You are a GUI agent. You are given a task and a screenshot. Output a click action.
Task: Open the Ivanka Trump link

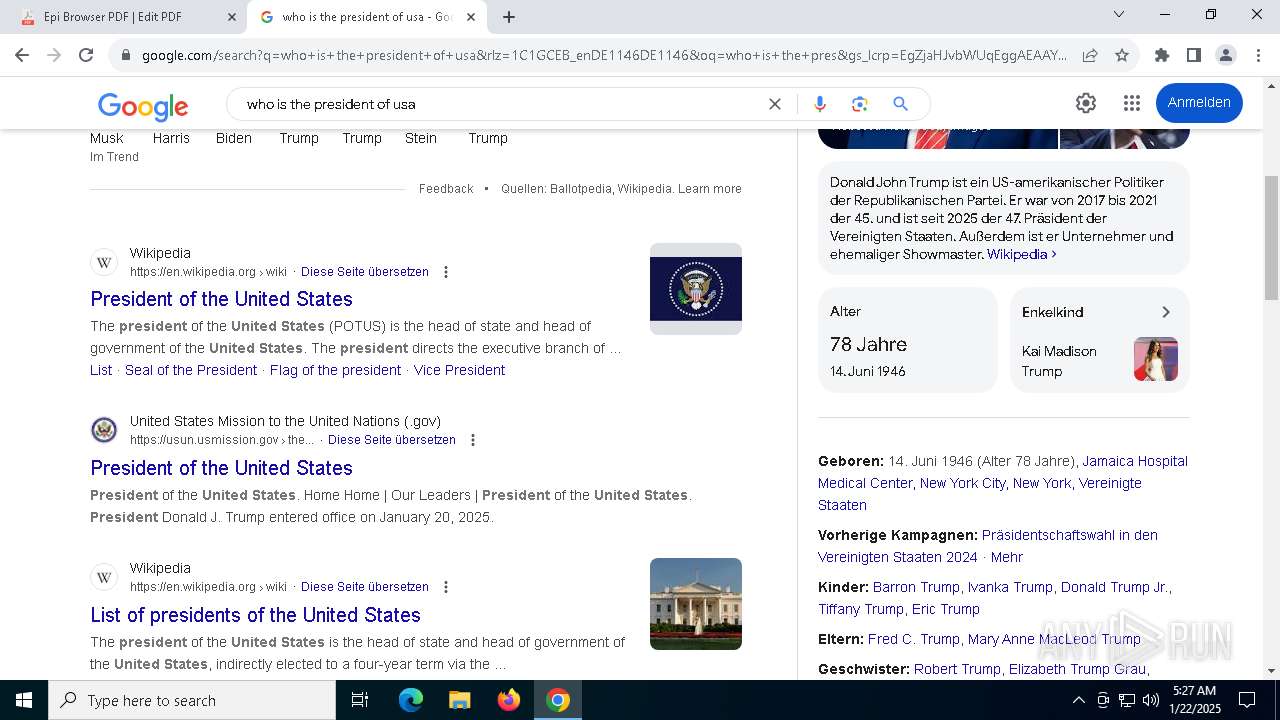[1010, 587]
